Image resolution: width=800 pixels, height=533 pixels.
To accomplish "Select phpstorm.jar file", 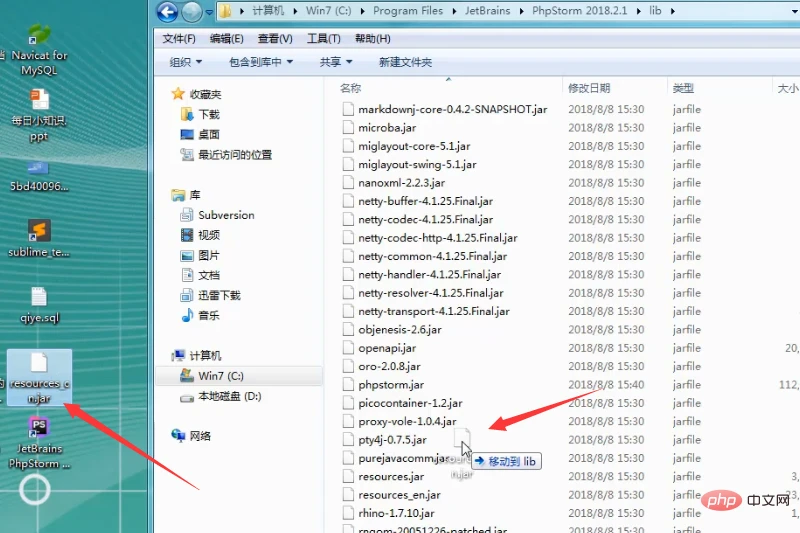I will coord(384,385).
